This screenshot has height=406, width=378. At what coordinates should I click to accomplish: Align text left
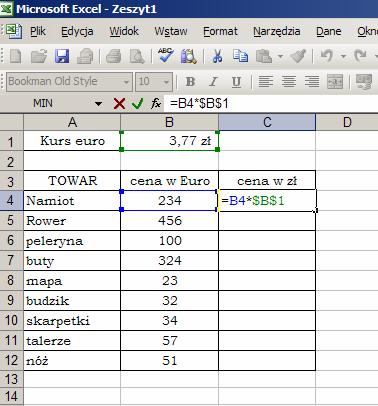266,81
